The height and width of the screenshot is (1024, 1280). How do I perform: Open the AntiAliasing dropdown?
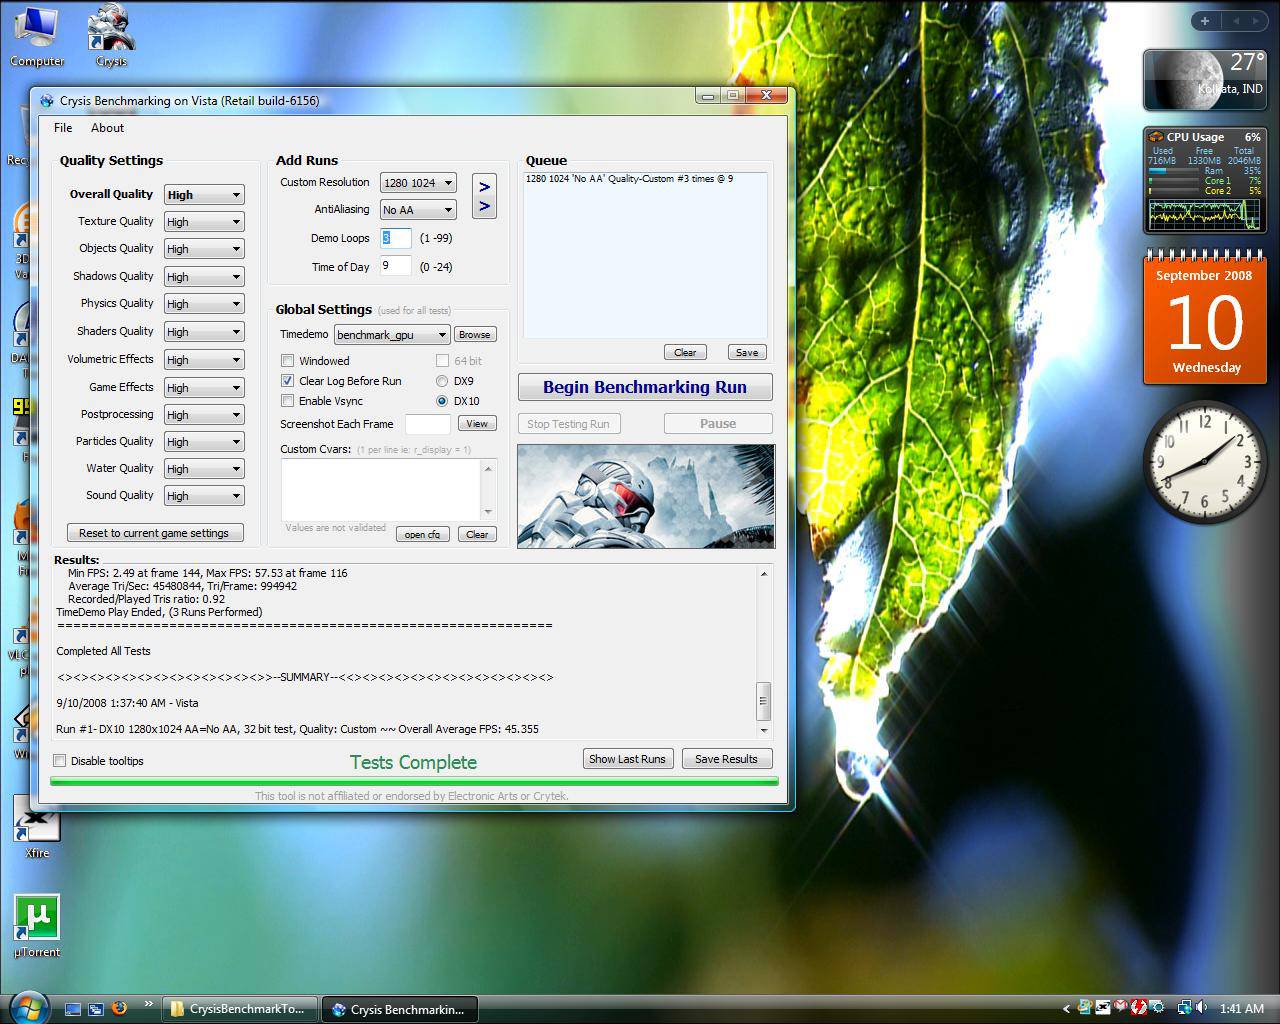click(418, 210)
